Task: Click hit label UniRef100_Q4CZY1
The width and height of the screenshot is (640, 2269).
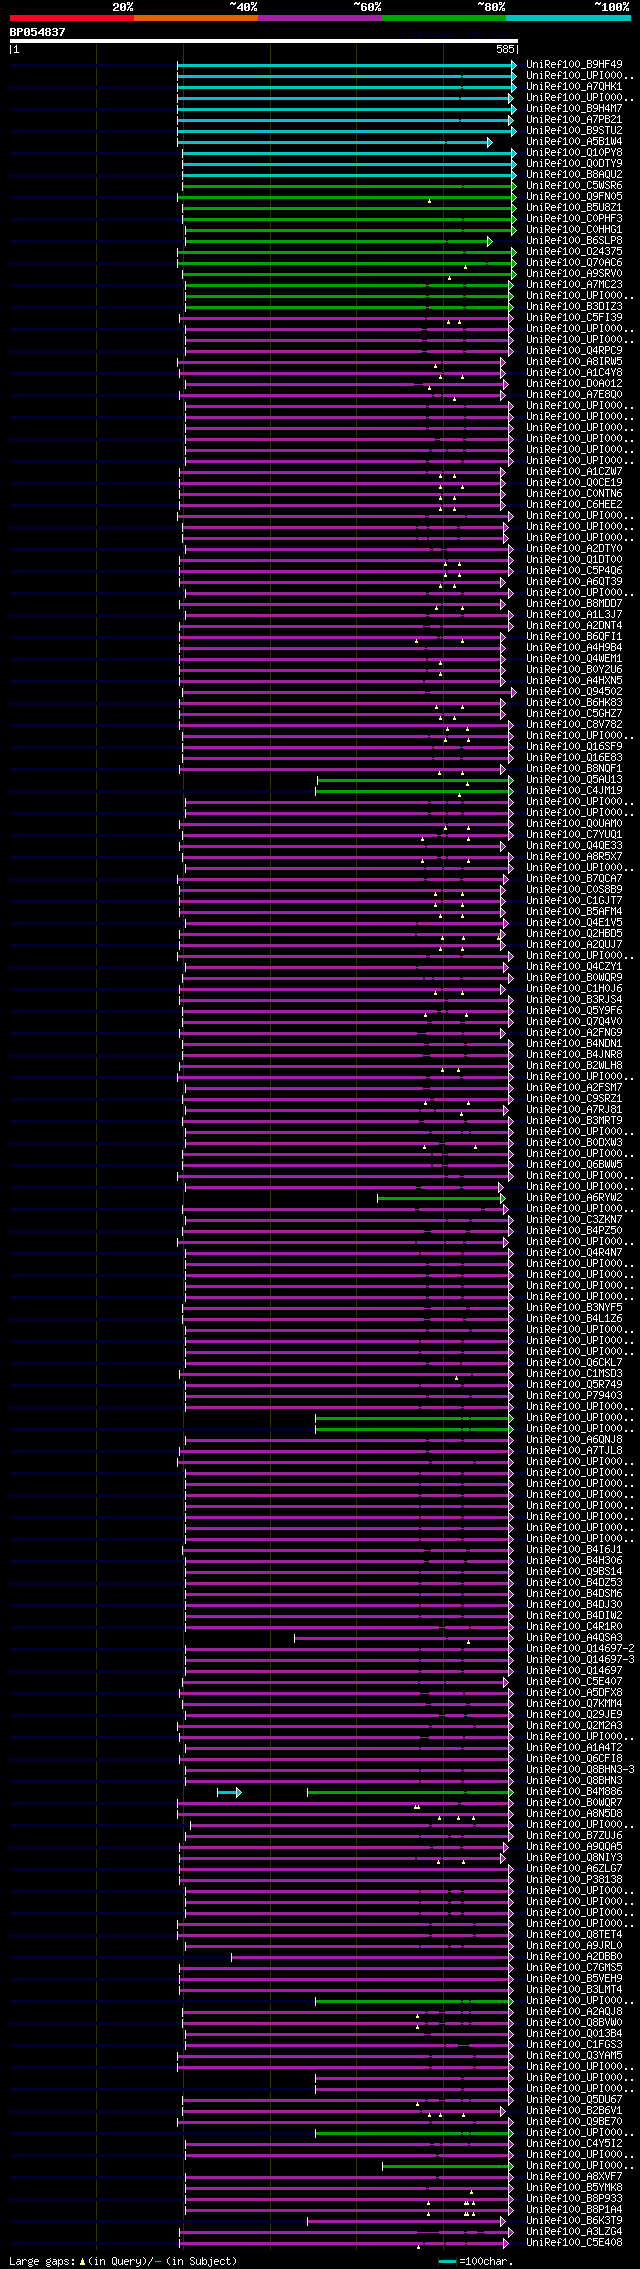Action: (x=574, y=966)
